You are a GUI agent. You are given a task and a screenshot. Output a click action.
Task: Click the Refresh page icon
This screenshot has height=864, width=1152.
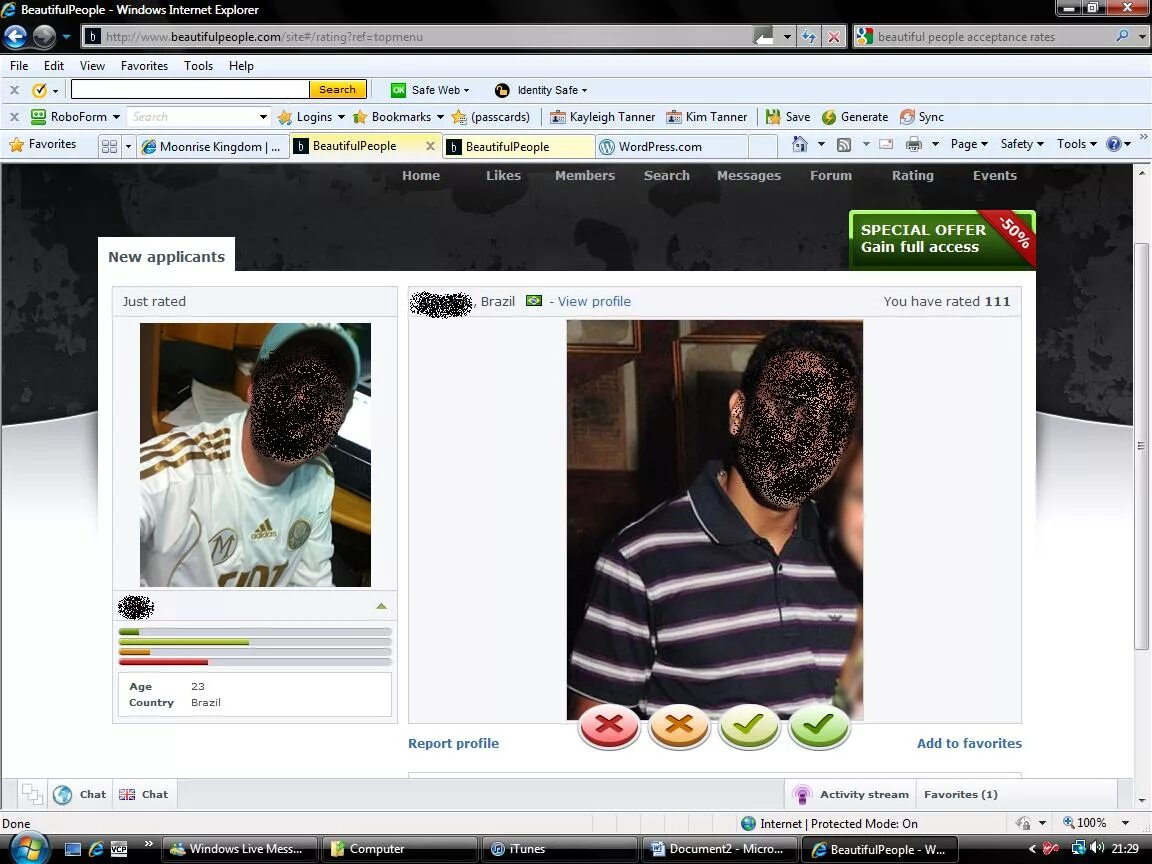pos(809,36)
